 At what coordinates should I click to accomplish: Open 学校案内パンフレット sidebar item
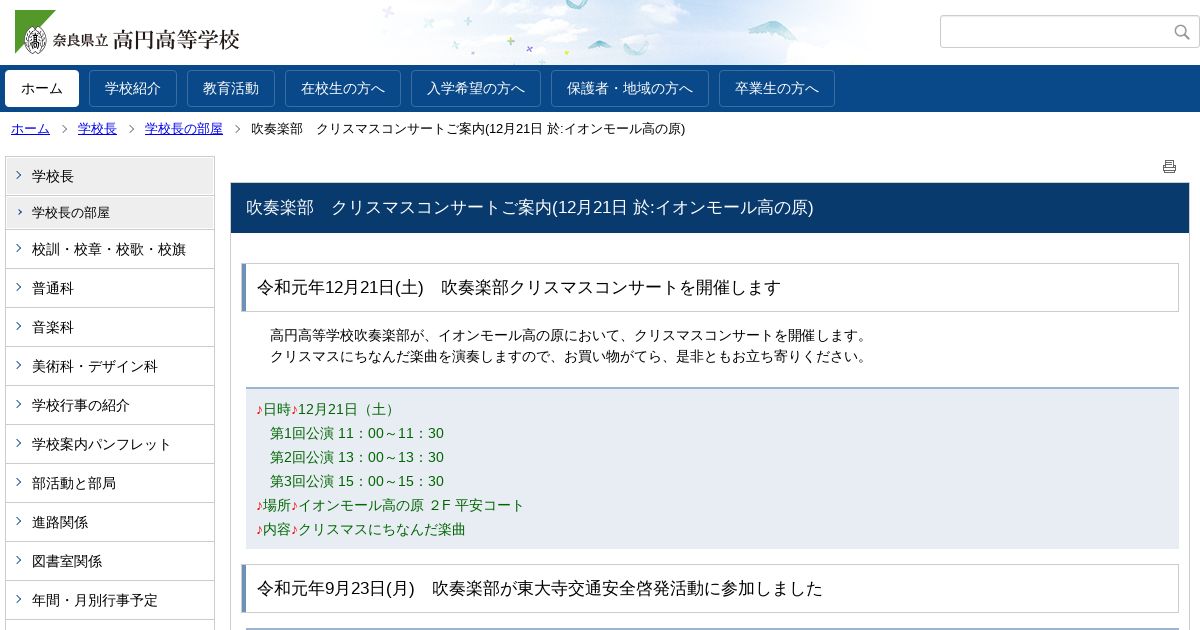point(110,444)
